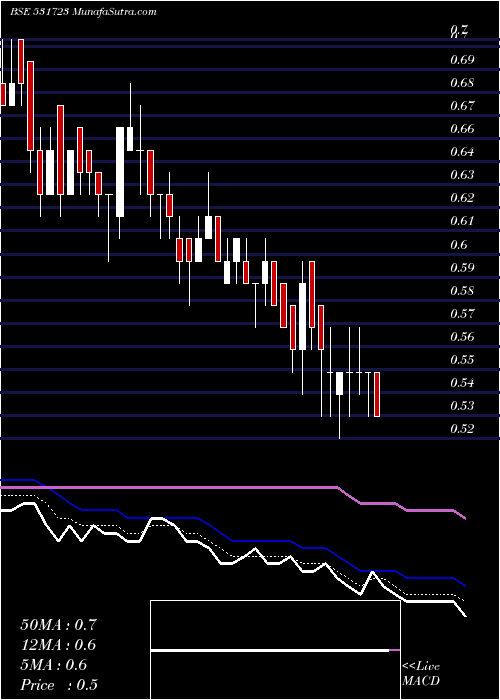Click the MACD histogram box

coord(275,650)
